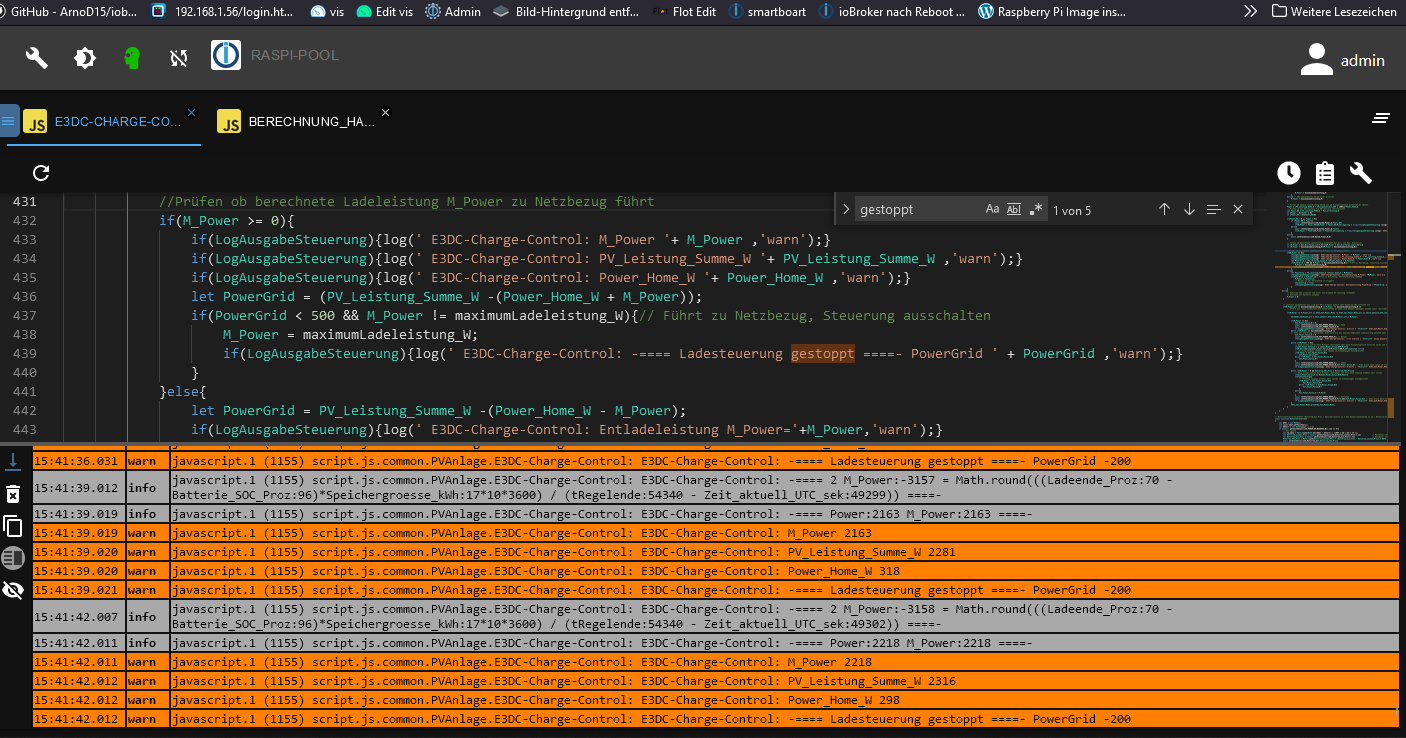Click the find input containing gestoppt
Screen dimensions: 1406x738
click(x=918, y=210)
